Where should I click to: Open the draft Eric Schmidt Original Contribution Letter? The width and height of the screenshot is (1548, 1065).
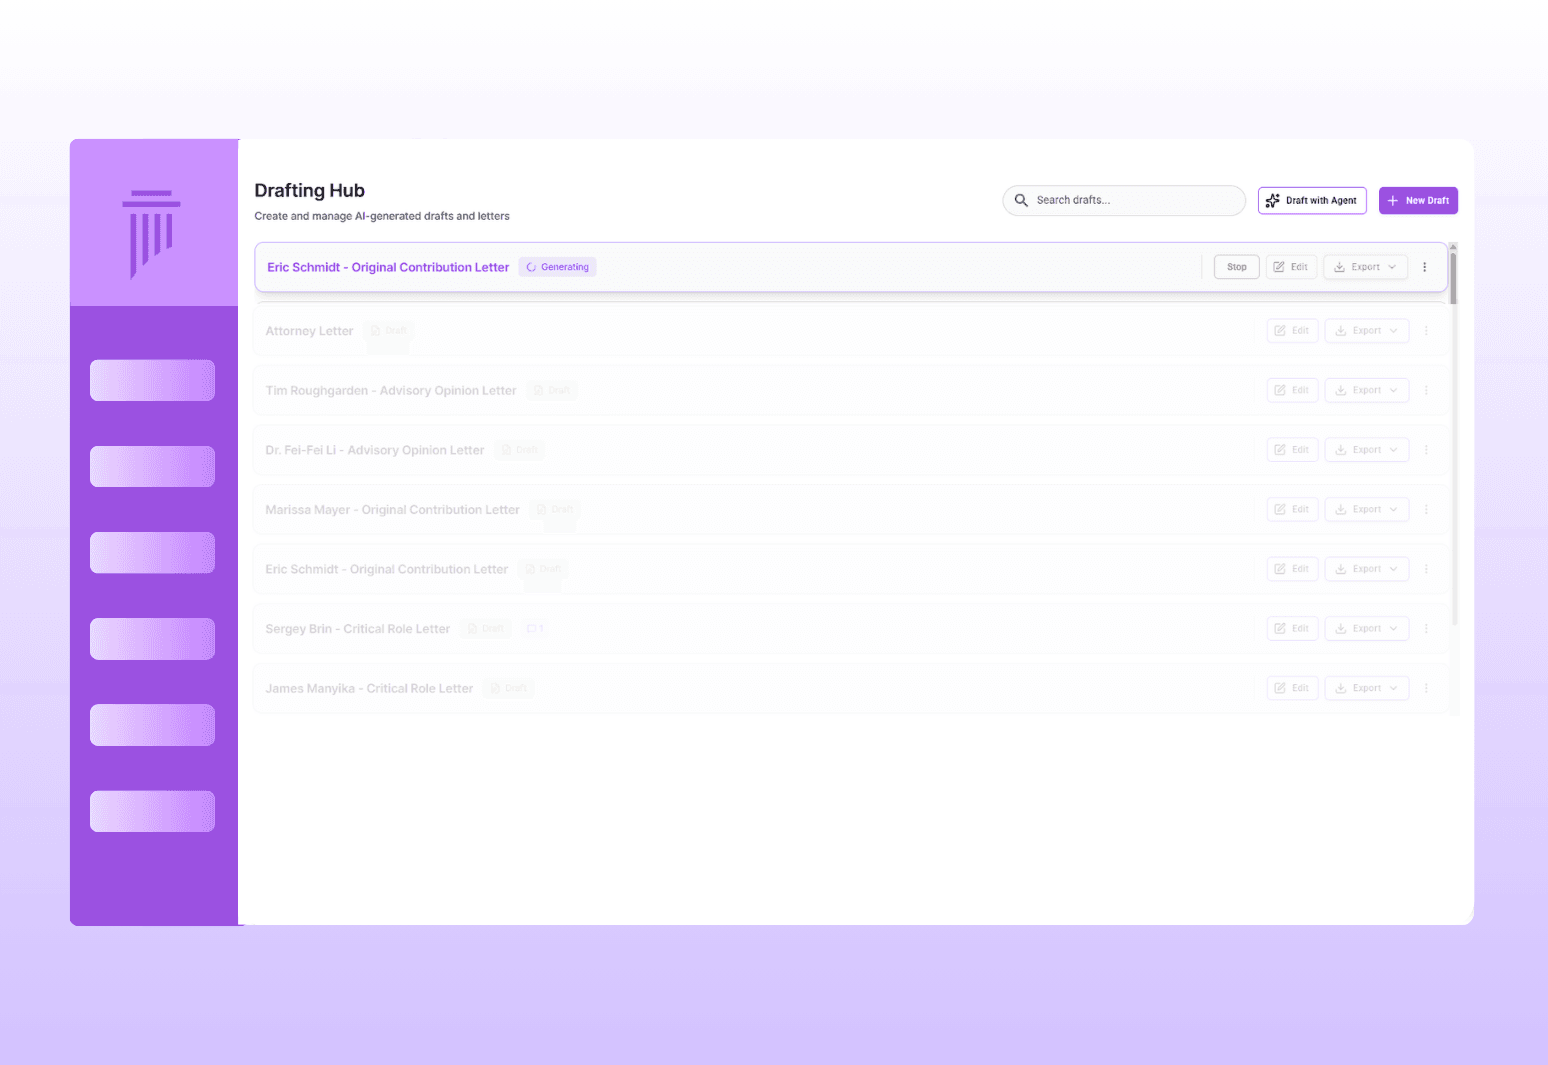pos(386,569)
